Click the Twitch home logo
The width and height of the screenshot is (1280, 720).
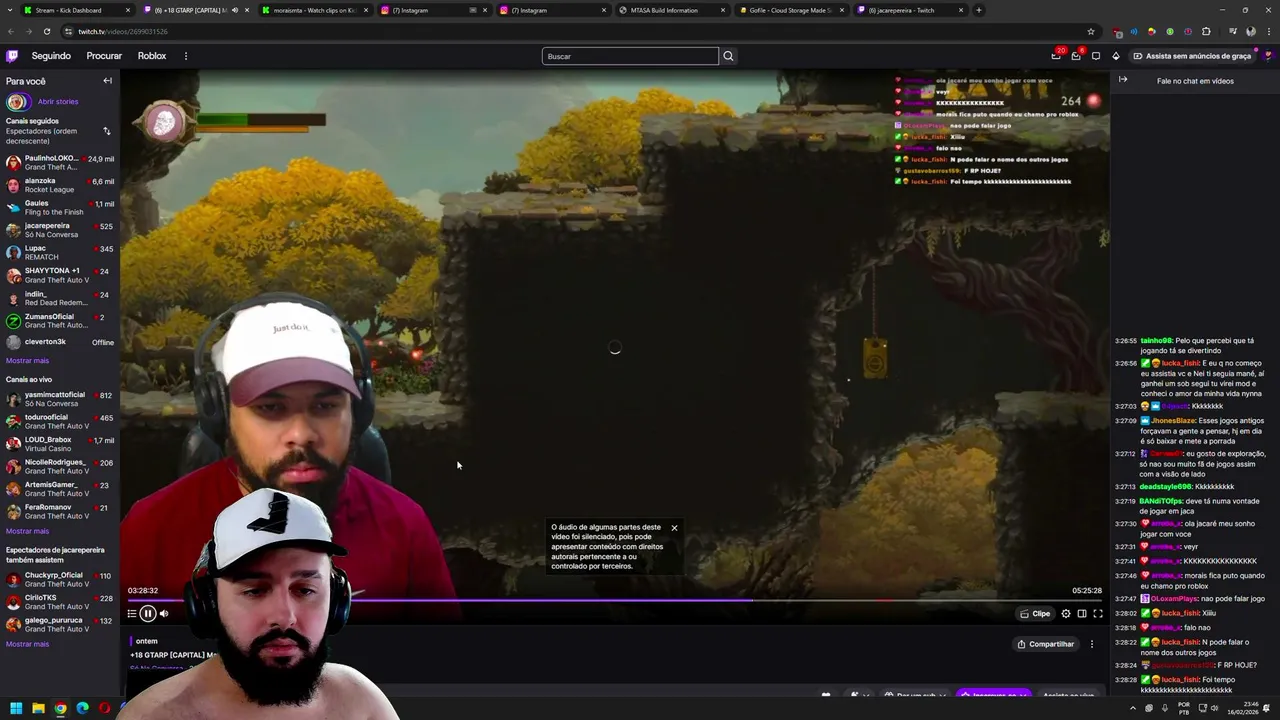pyautogui.click(x=12, y=56)
